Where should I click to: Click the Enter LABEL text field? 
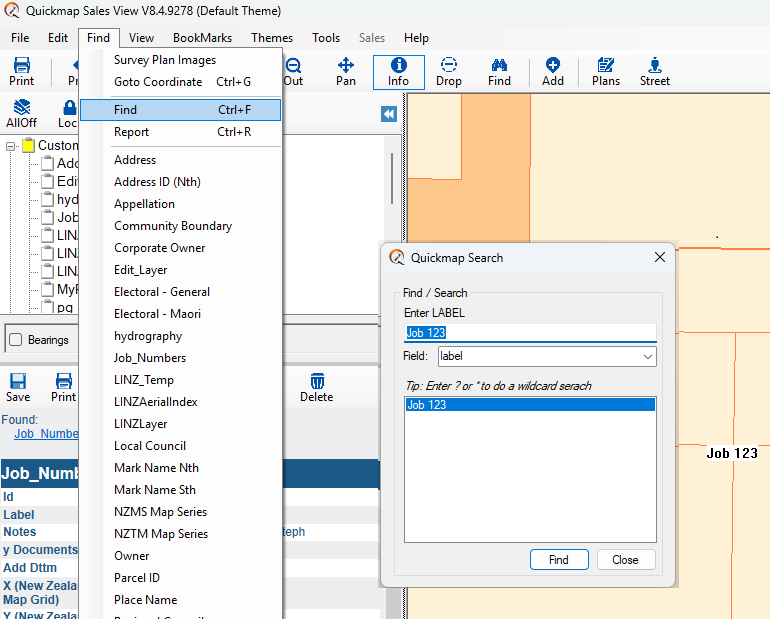[x=529, y=333]
